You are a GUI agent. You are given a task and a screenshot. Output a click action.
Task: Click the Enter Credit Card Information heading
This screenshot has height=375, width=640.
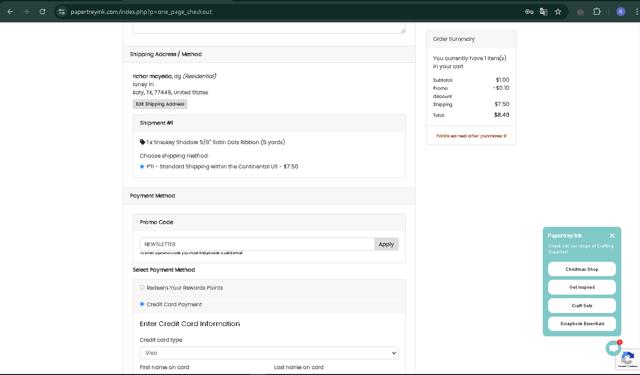pyautogui.click(x=190, y=324)
